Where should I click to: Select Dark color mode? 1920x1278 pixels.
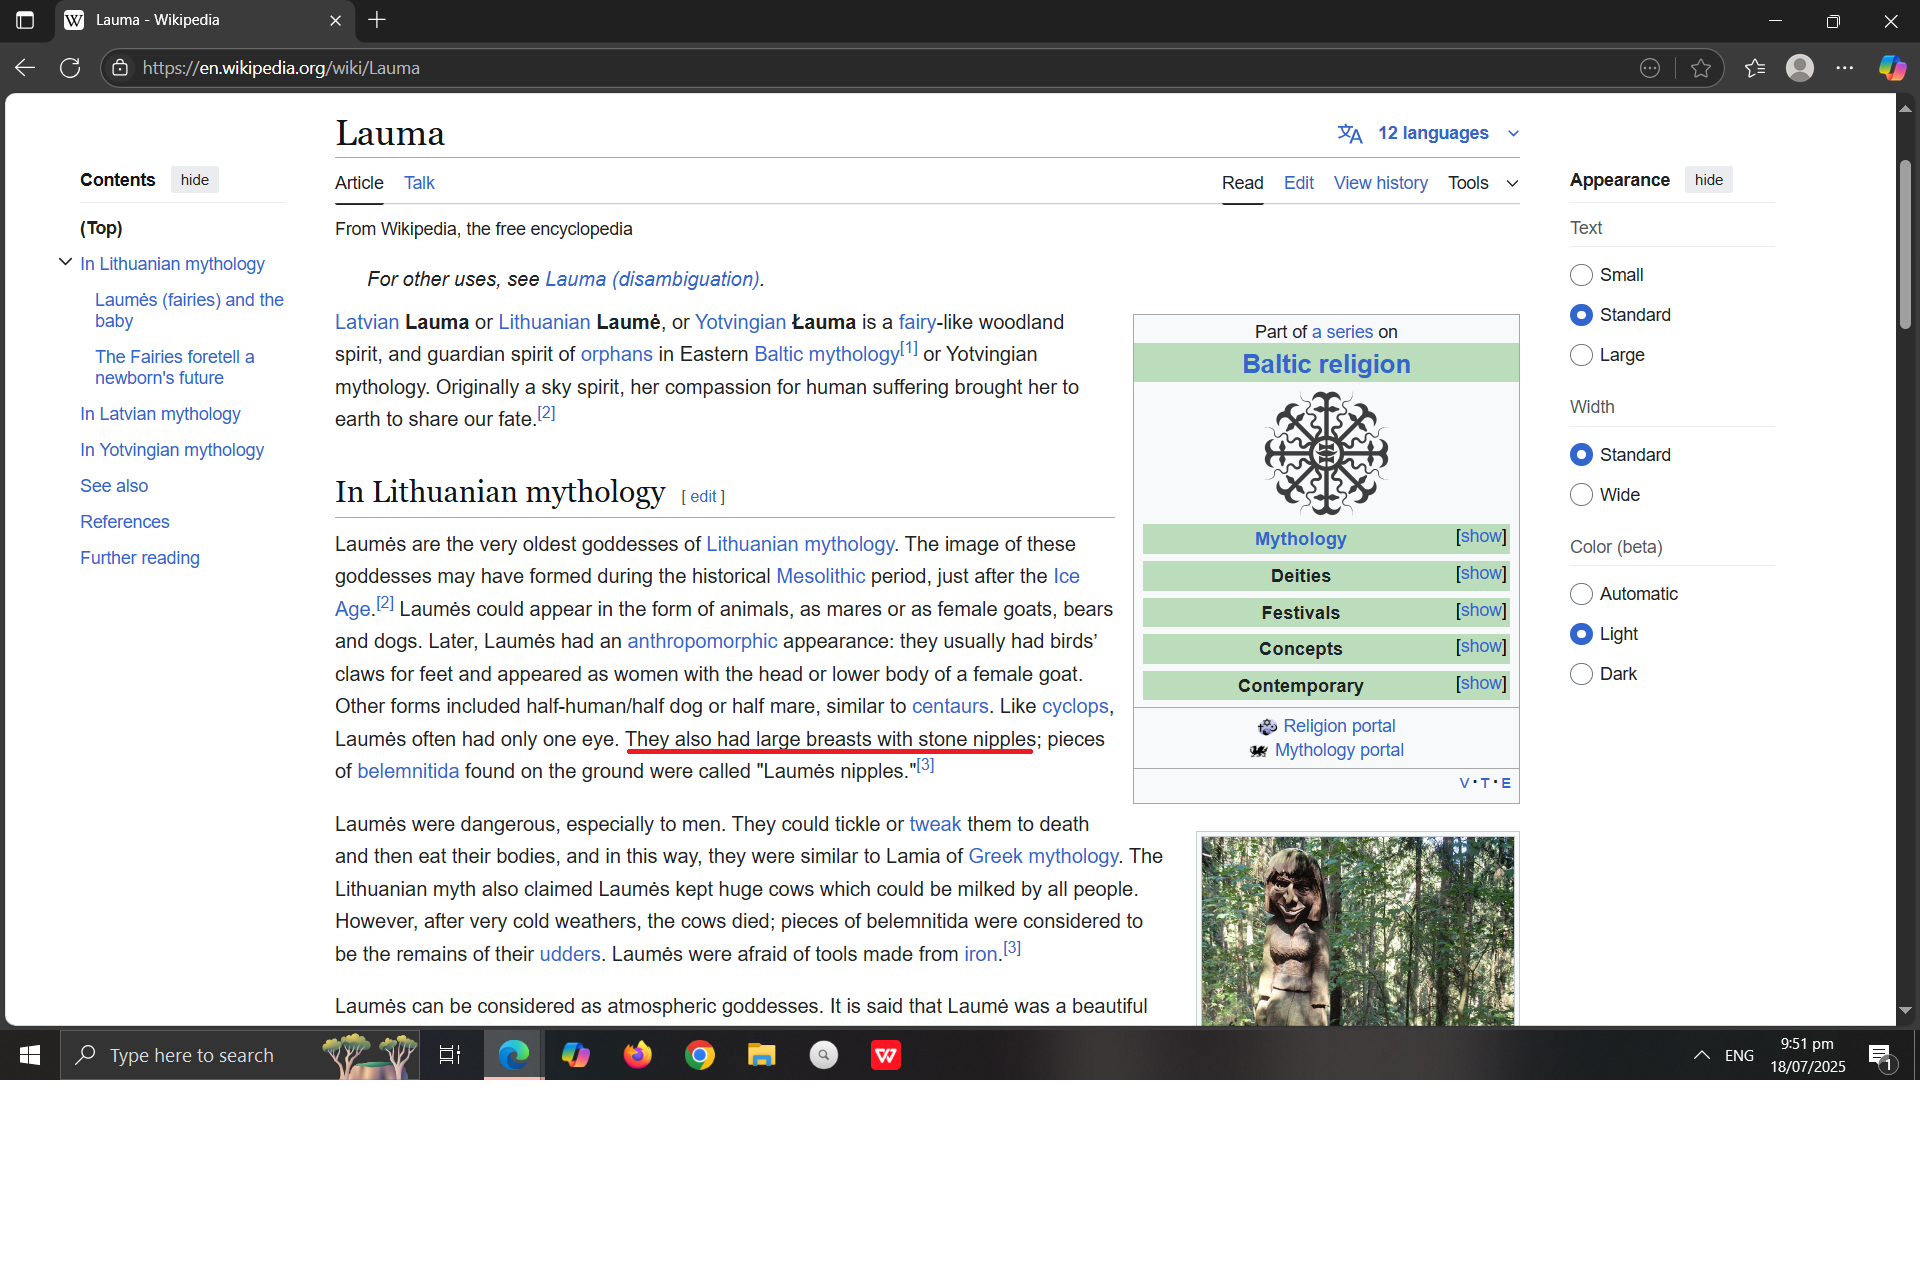tap(1581, 674)
